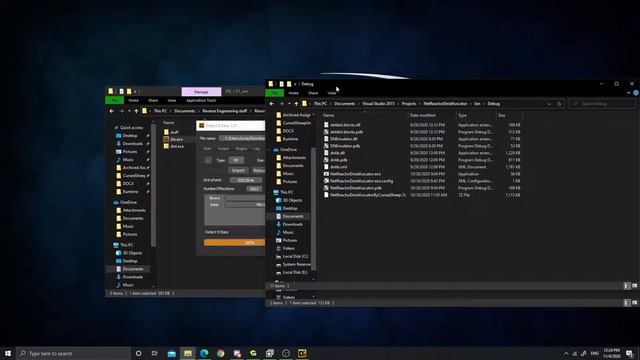Viewport: 640px width, 360px height.
Task: Open the Windows Start menu
Action: [8, 353]
